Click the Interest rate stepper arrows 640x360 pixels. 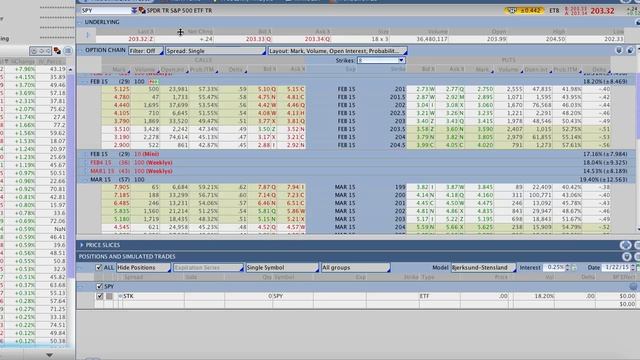[567, 268]
